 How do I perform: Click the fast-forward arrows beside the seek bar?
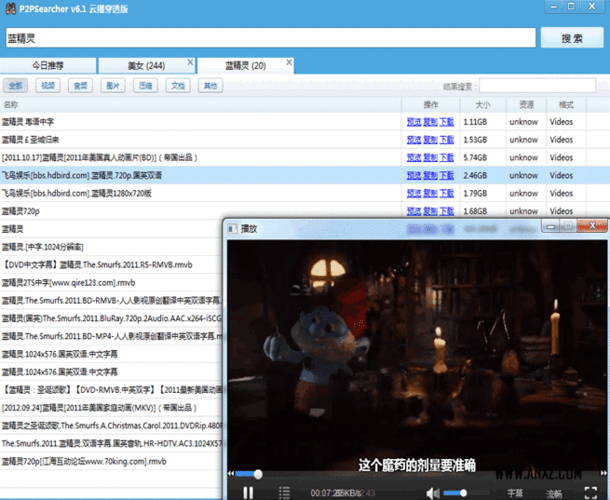603,473
